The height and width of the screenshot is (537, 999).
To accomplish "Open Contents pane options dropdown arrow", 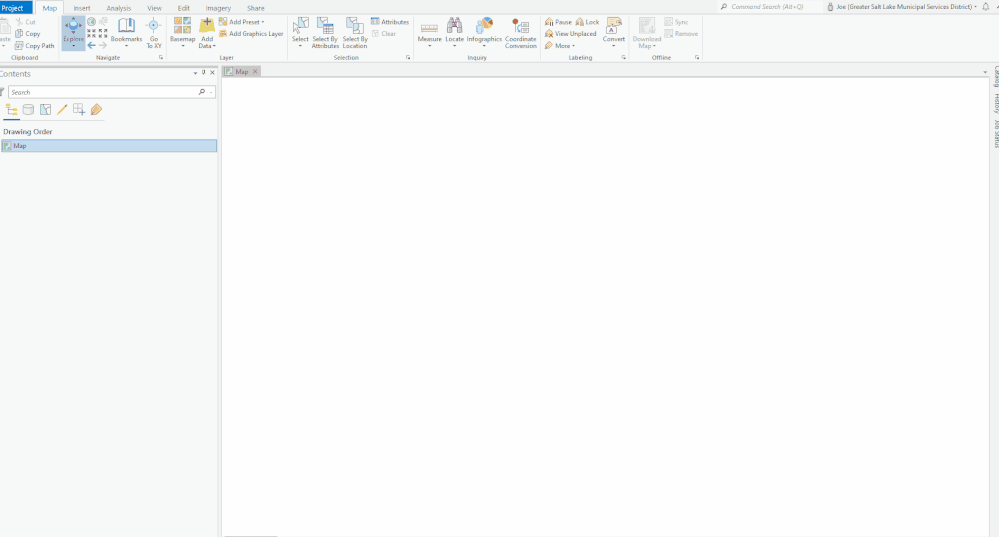I will pos(196,73).
